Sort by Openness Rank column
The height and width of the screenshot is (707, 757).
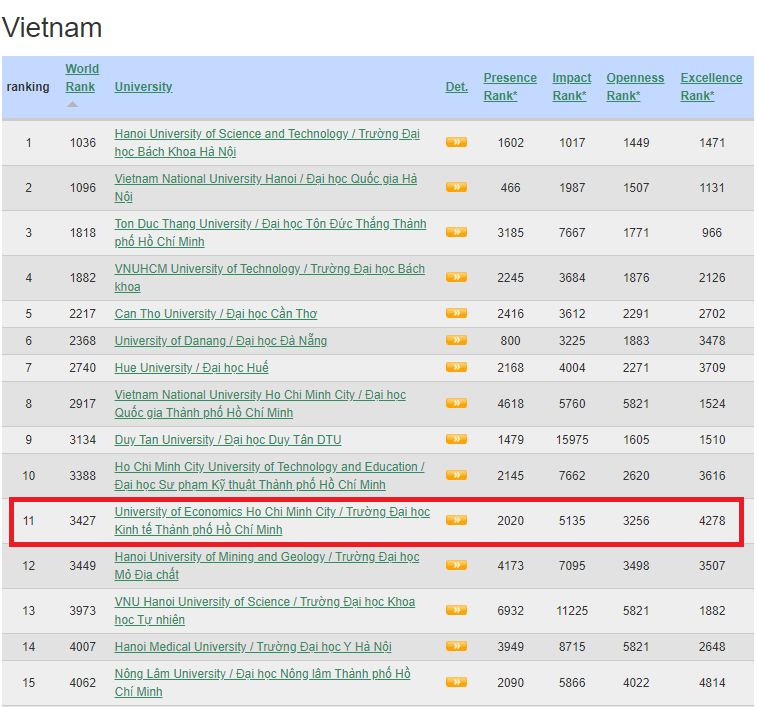pos(635,87)
